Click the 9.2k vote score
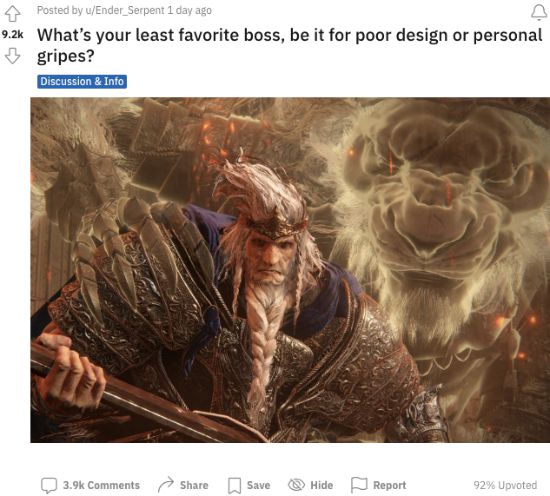Screen dimensions: 550x496 (13, 35)
